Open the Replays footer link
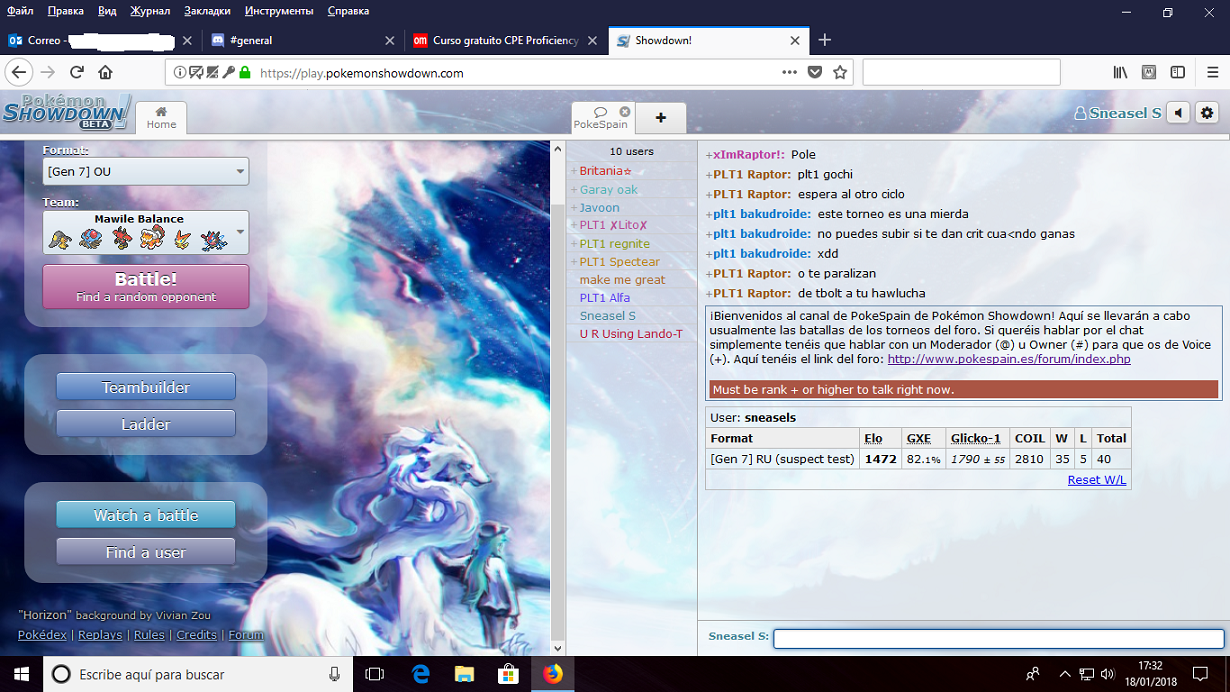The height and width of the screenshot is (692, 1230). pyautogui.click(x=100, y=634)
